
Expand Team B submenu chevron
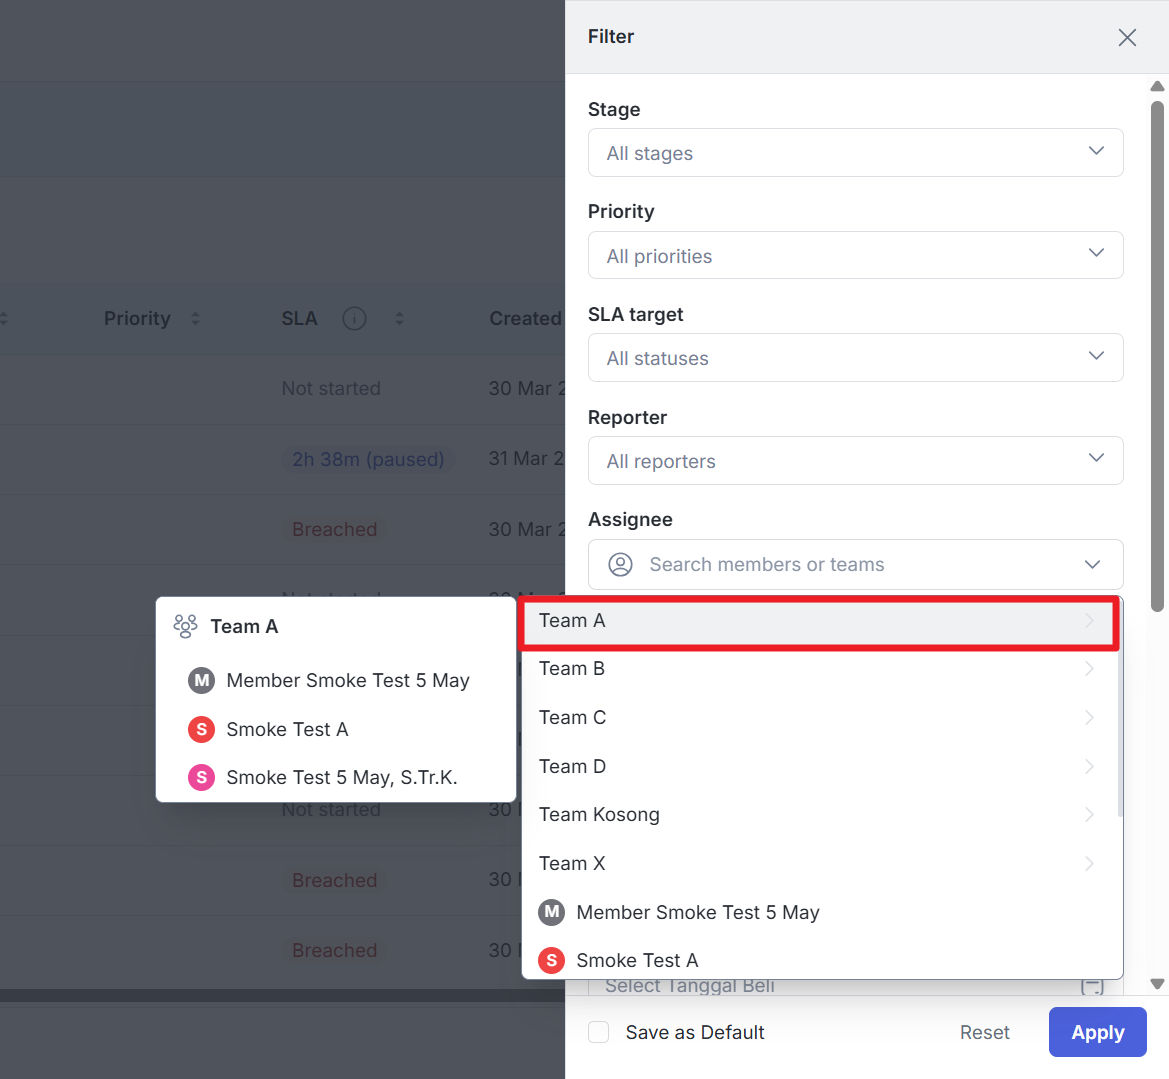click(1089, 669)
